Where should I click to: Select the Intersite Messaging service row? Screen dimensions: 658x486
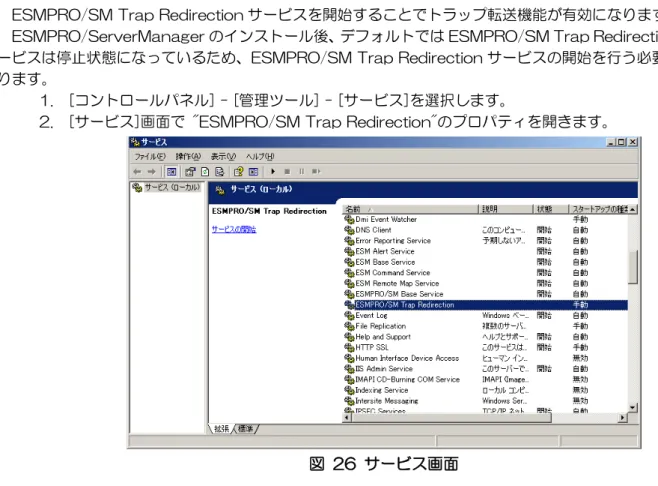[486, 401]
